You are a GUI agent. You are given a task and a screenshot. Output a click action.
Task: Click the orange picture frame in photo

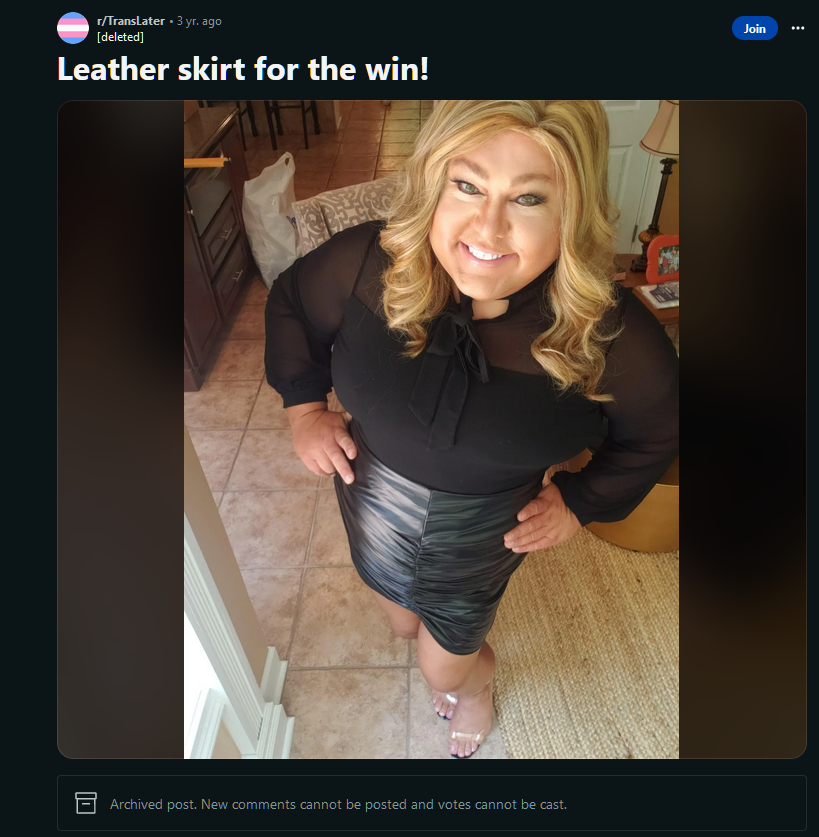tap(663, 259)
